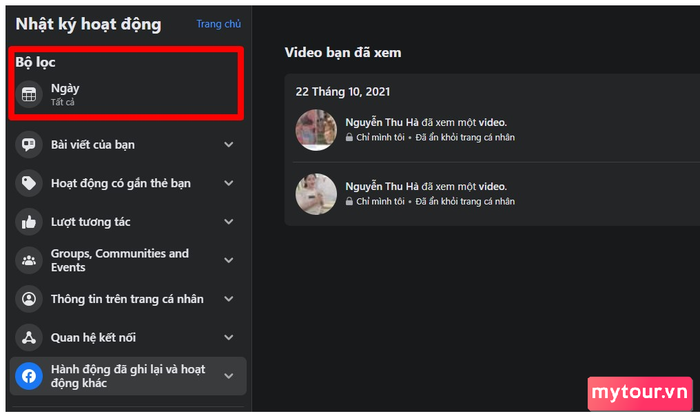Open the Trang chủ link
The width and height of the screenshot is (700, 420).
(218, 24)
